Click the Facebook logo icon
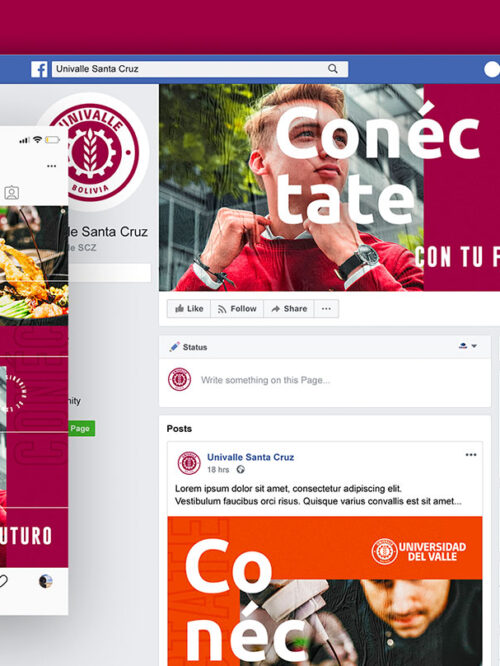The width and height of the screenshot is (500, 666). coord(39,69)
